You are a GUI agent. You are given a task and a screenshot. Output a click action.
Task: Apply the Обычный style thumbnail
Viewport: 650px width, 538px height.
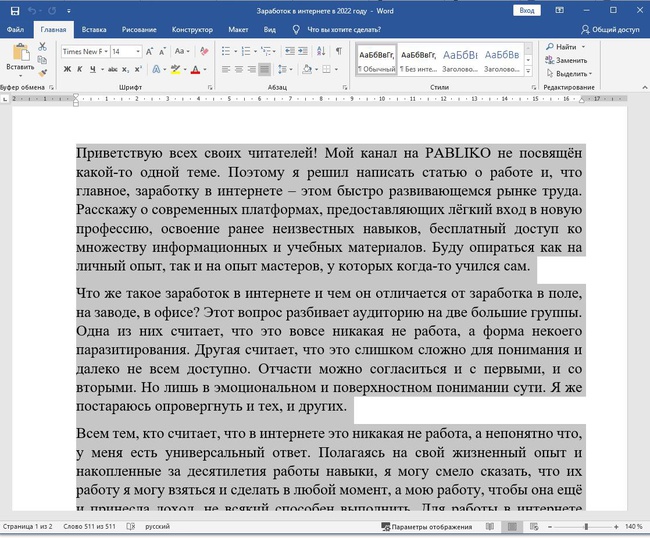coord(376,59)
